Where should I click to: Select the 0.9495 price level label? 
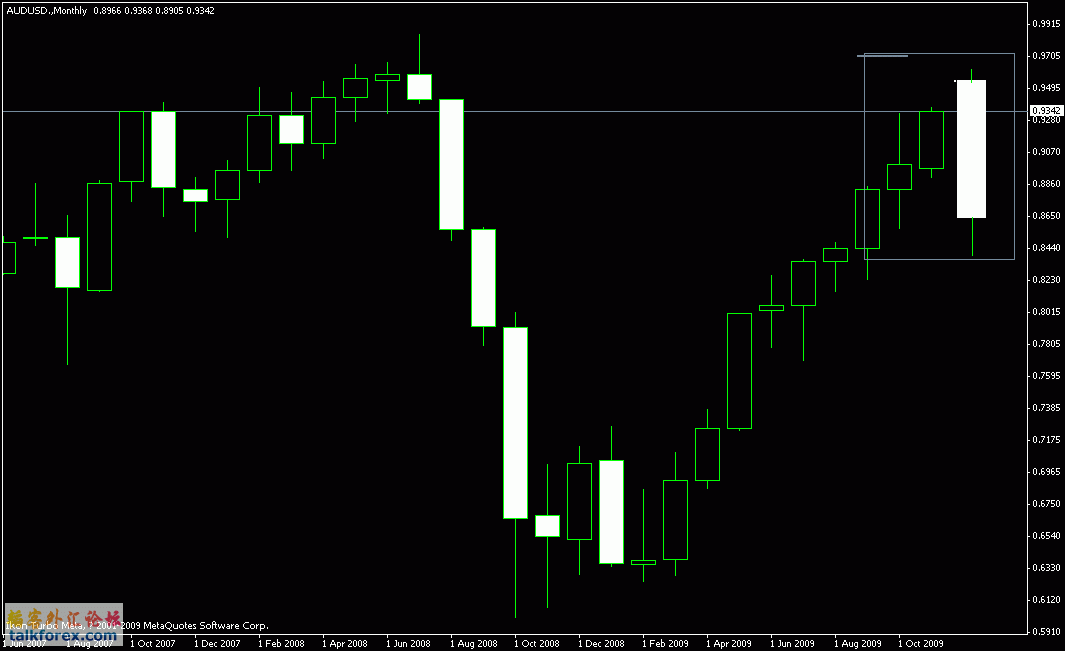1046,88
